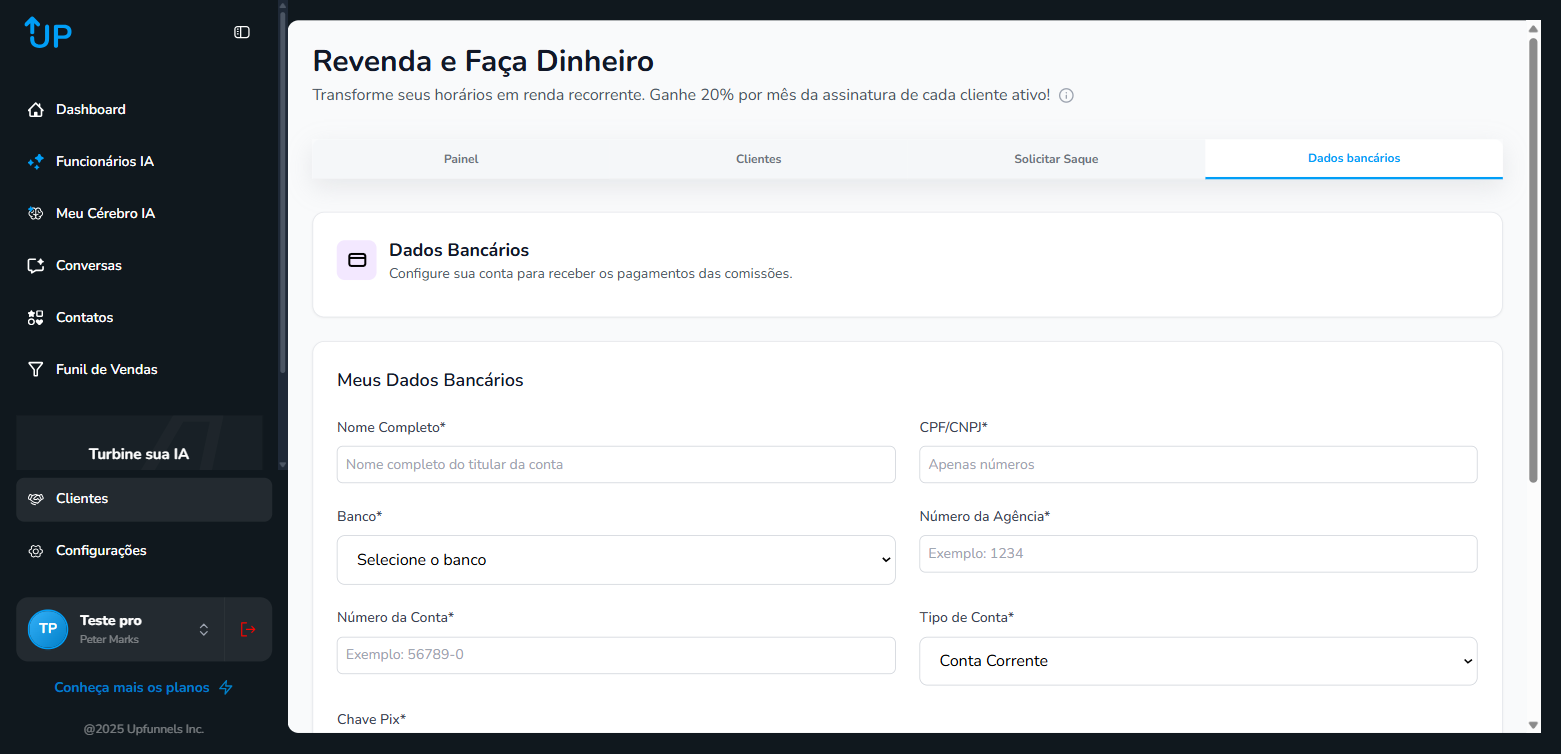Click the info icon beside the subtitle
The image size is (1561, 754).
pyautogui.click(x=1066, y=96)
